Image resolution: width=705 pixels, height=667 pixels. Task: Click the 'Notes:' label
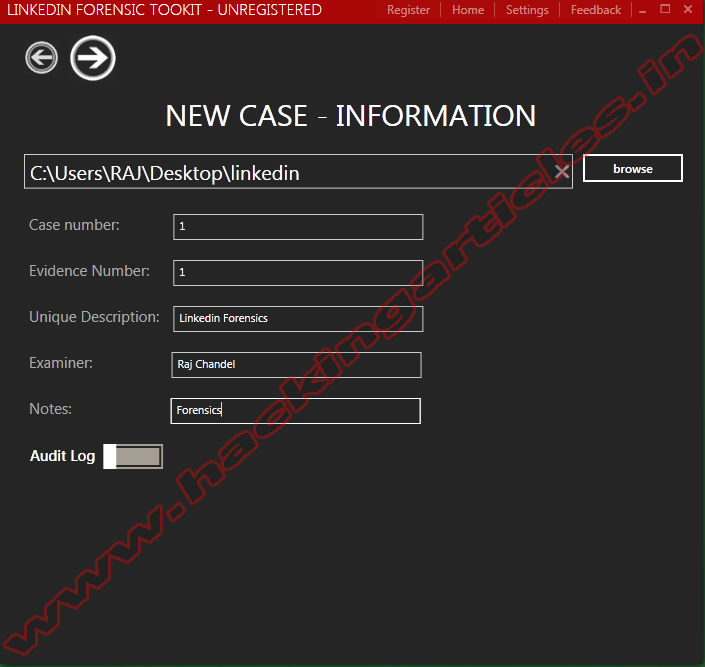(50, 409)
